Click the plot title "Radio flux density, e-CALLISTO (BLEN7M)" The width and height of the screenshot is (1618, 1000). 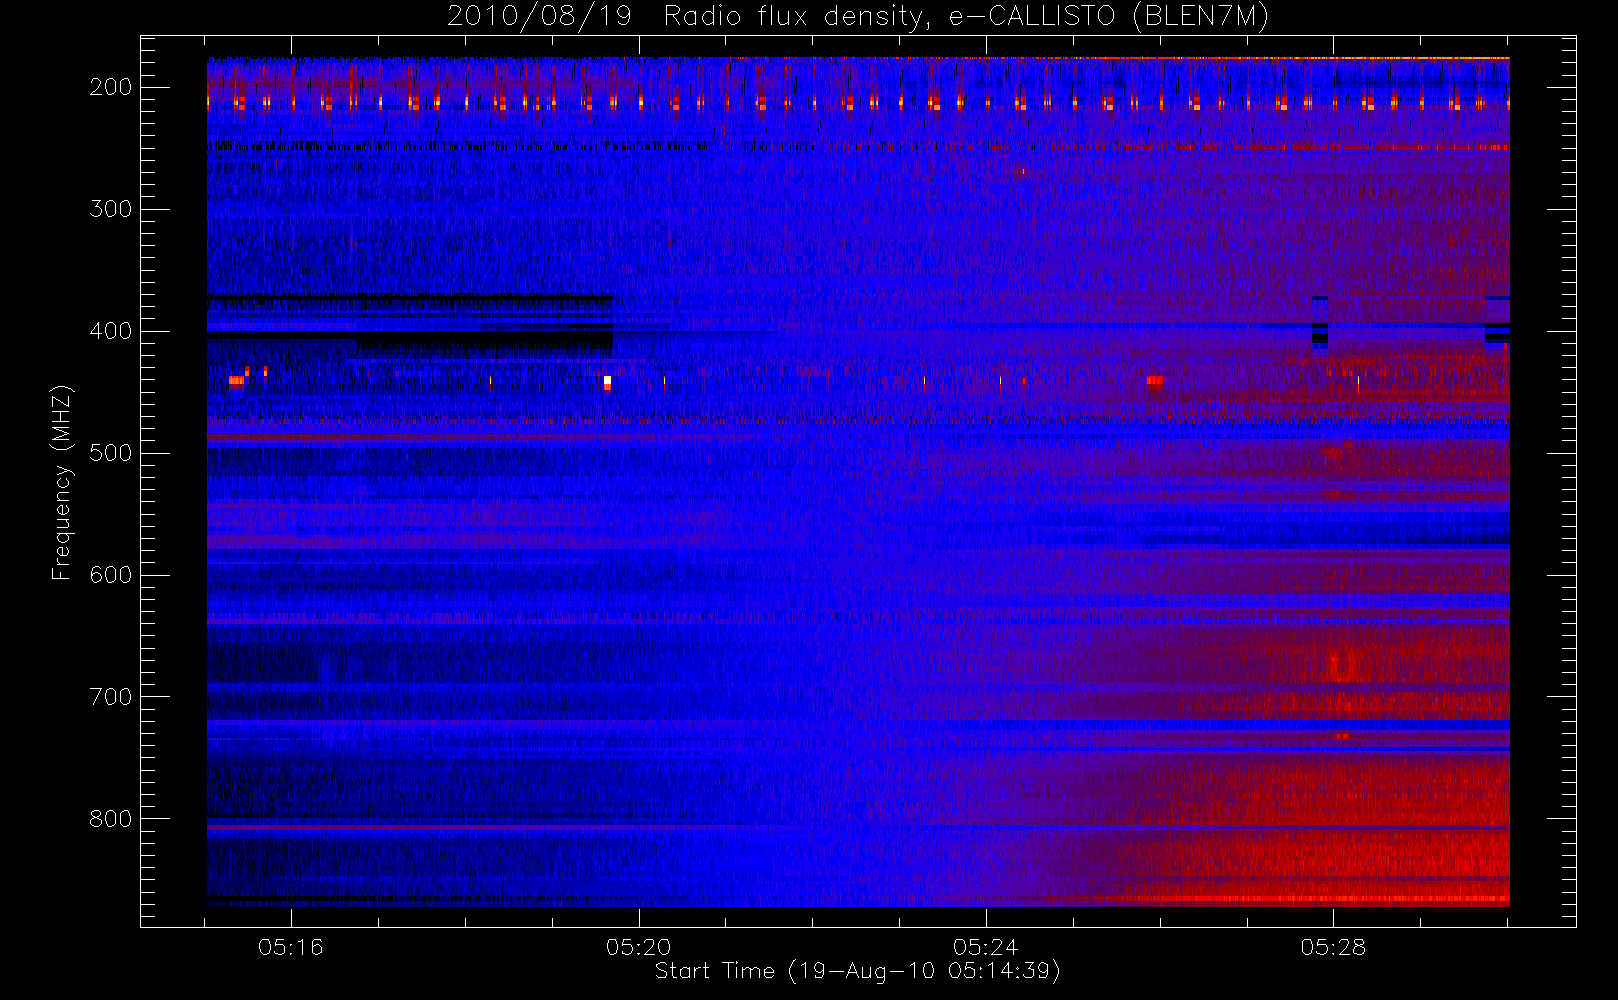[x=966, y=16]
